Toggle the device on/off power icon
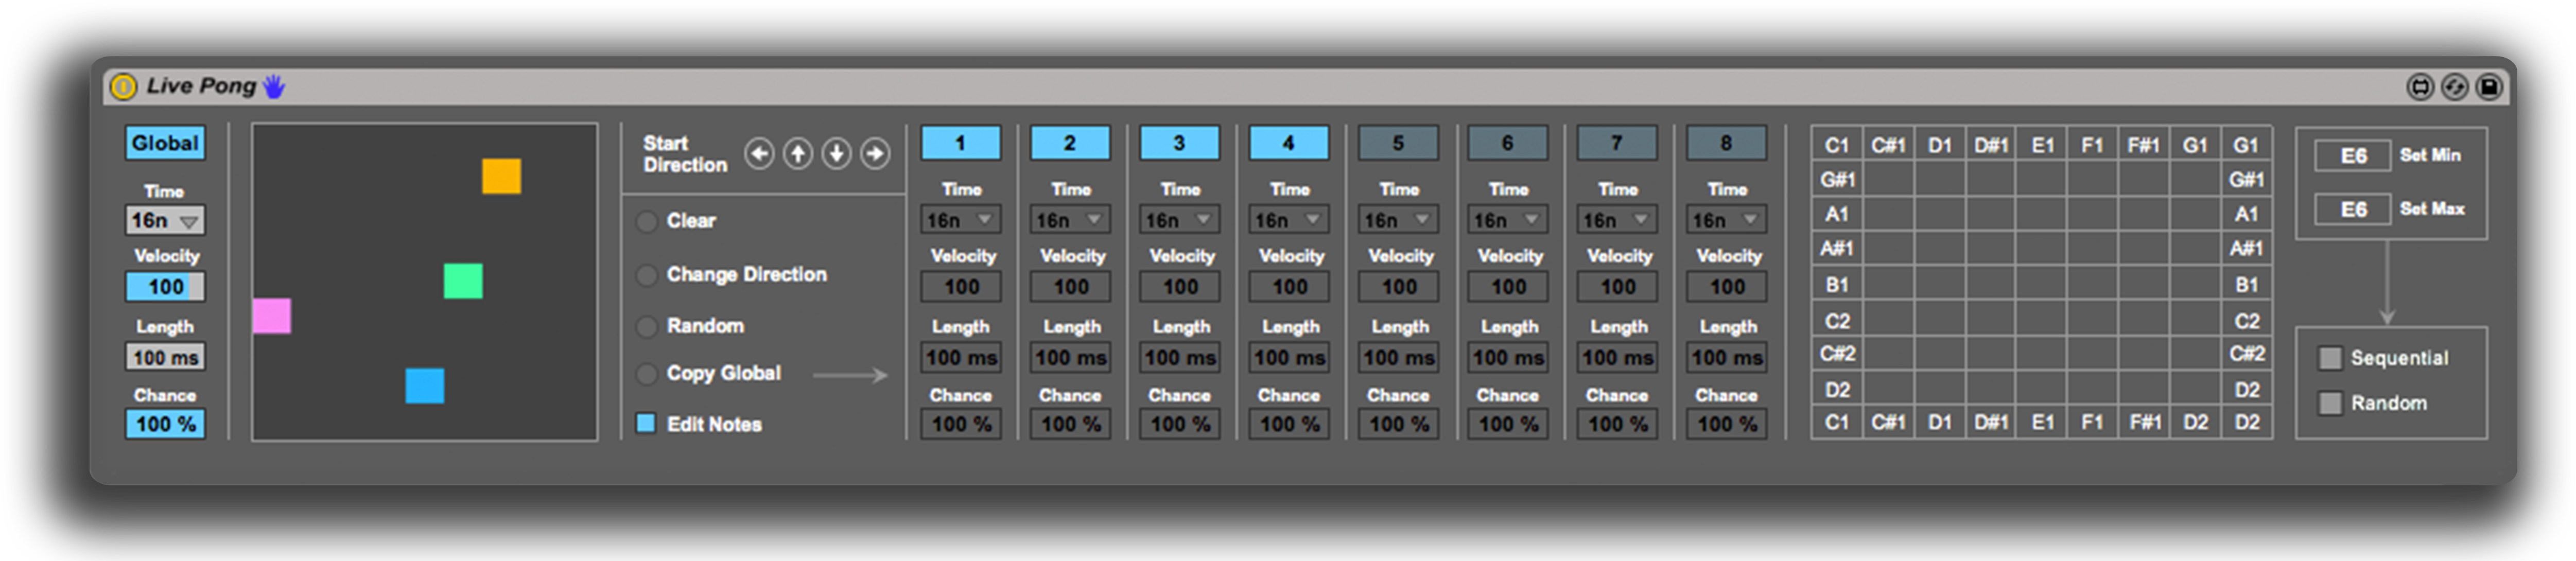Image resolution: width=2576 pixels, height=561 pixels. click(123, 87)
